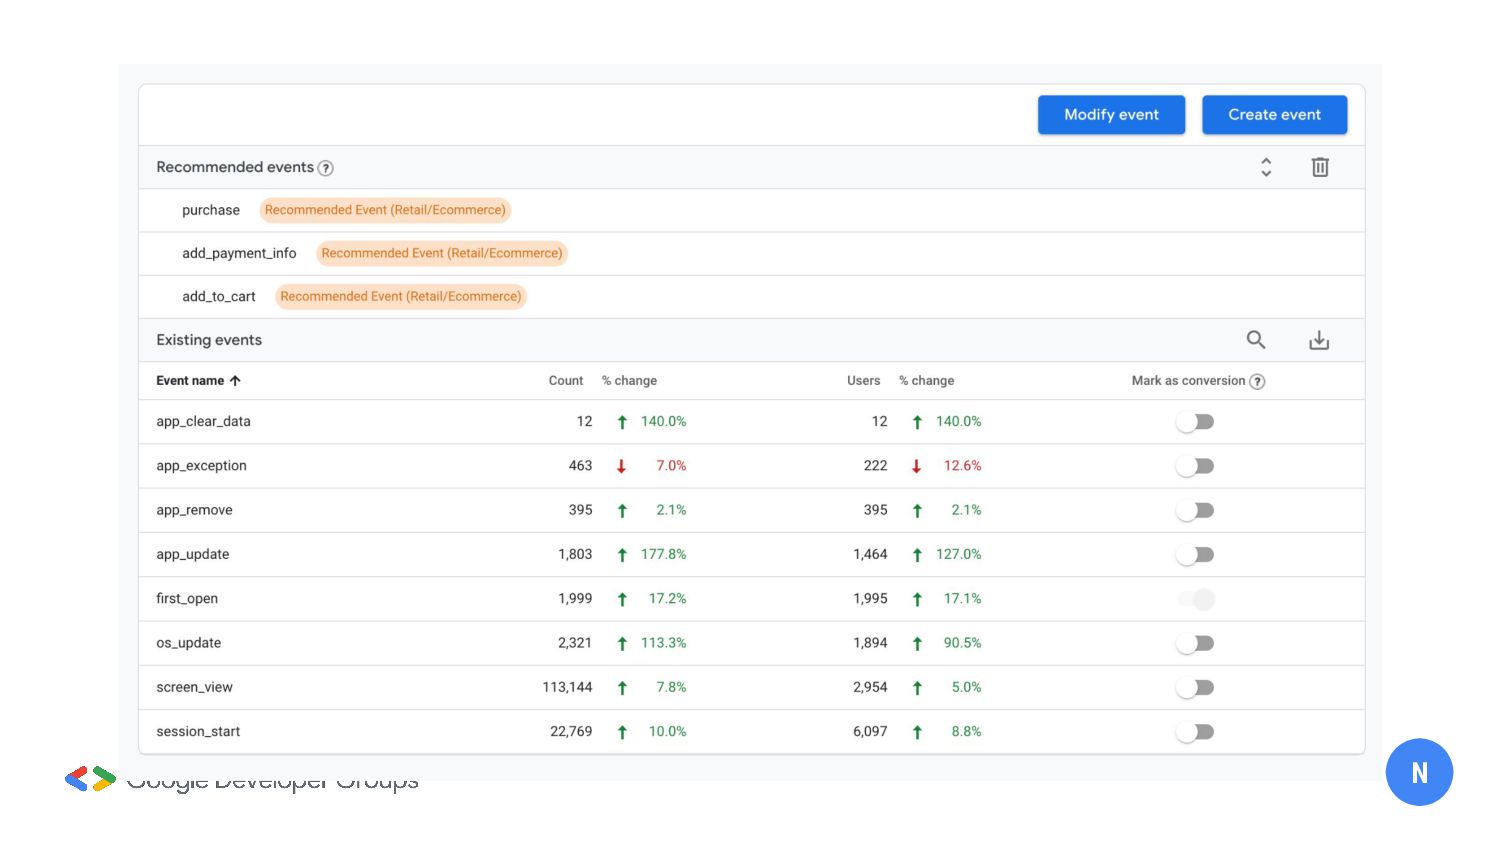The image size is (1500, 844).
Task: Click the help icon next to Recommended events
Action: [x=325, y=168]
